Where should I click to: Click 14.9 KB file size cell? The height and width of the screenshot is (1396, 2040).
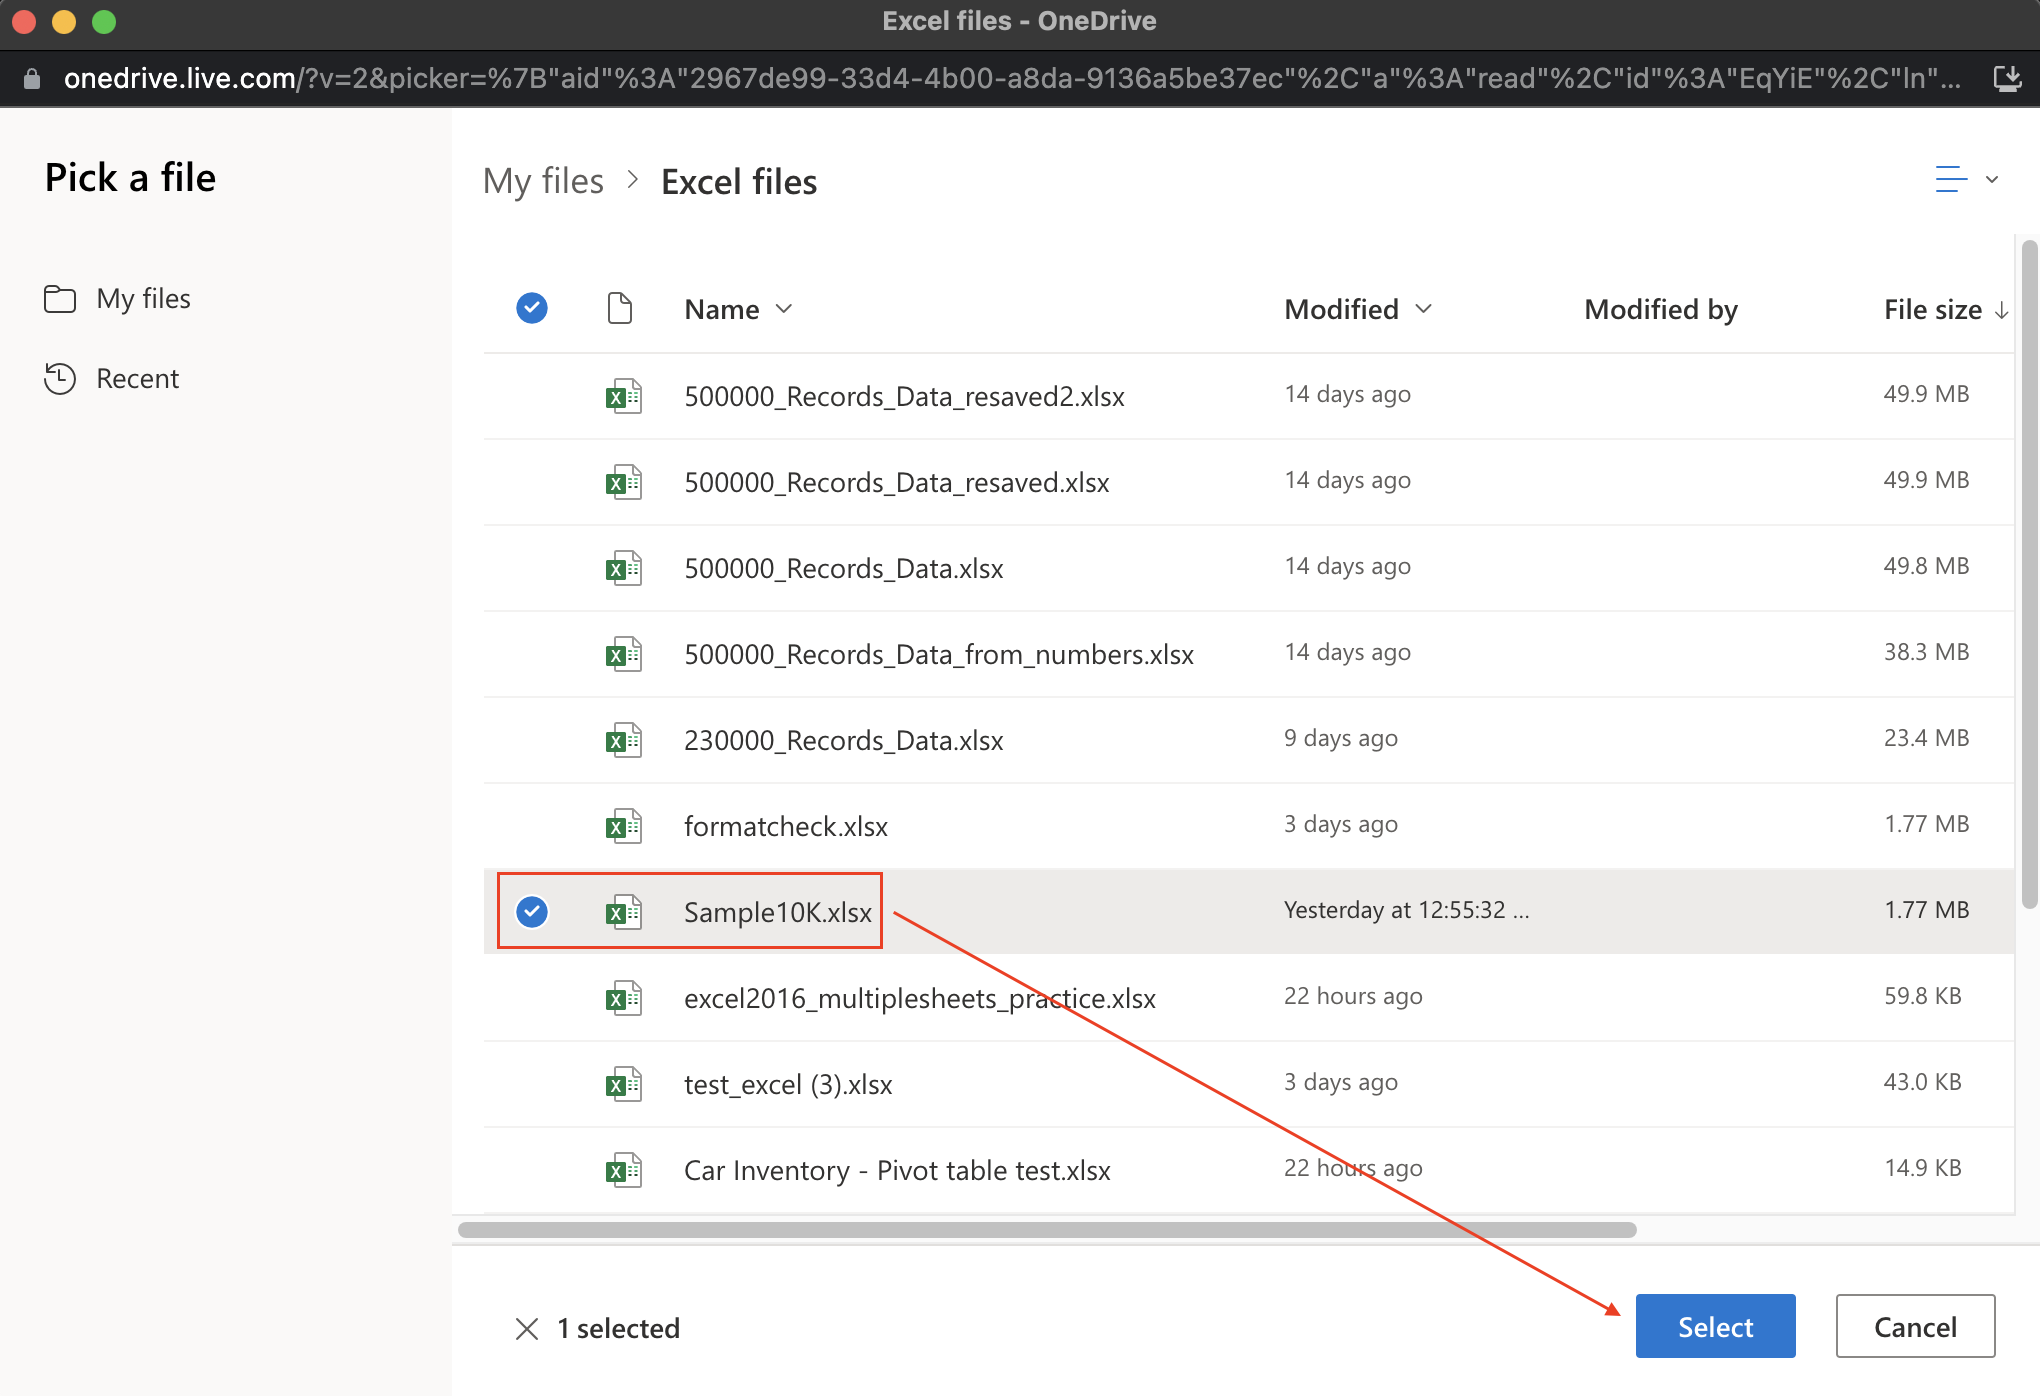pyautogui.click(x=1922, y=1168)
